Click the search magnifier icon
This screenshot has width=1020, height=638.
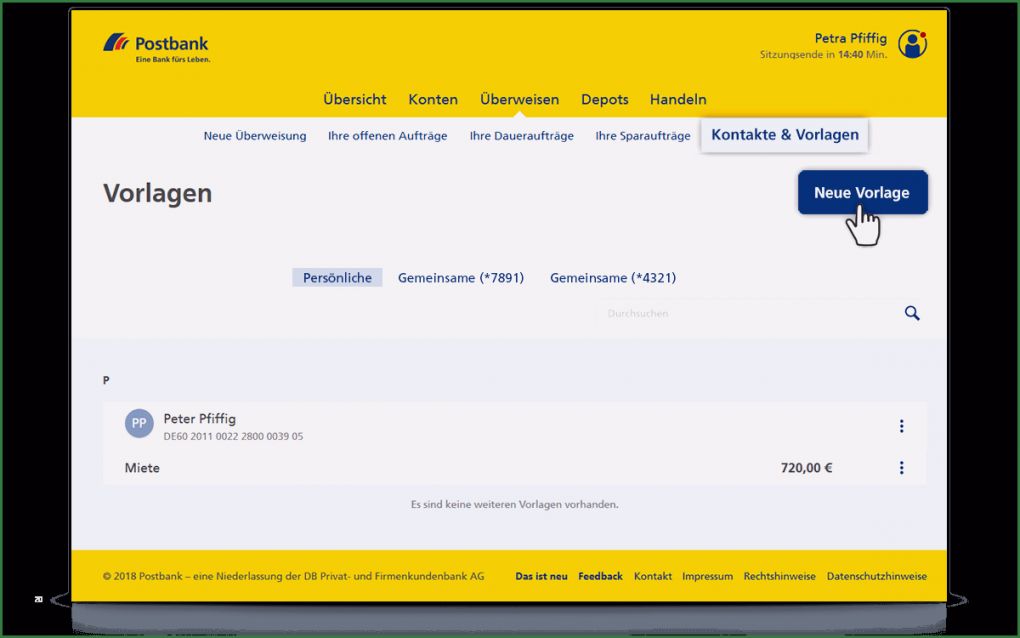[911, 313]
